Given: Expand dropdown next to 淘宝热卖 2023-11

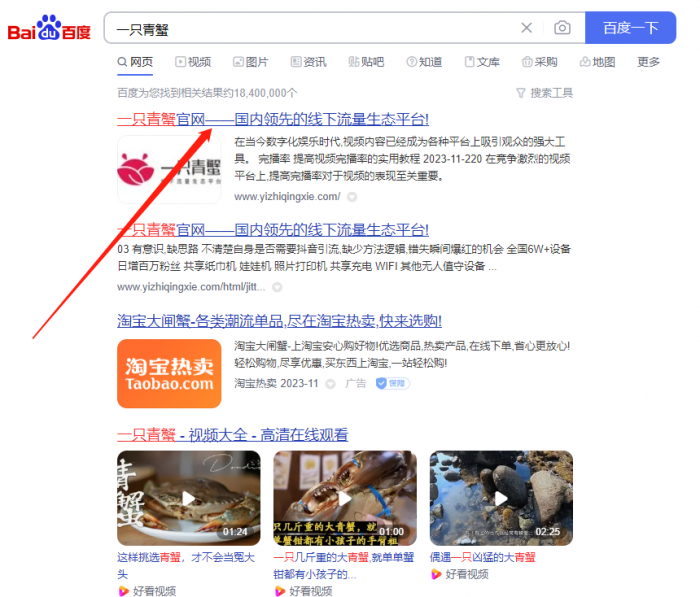Looking at the screenshot, I should [330, 384].
